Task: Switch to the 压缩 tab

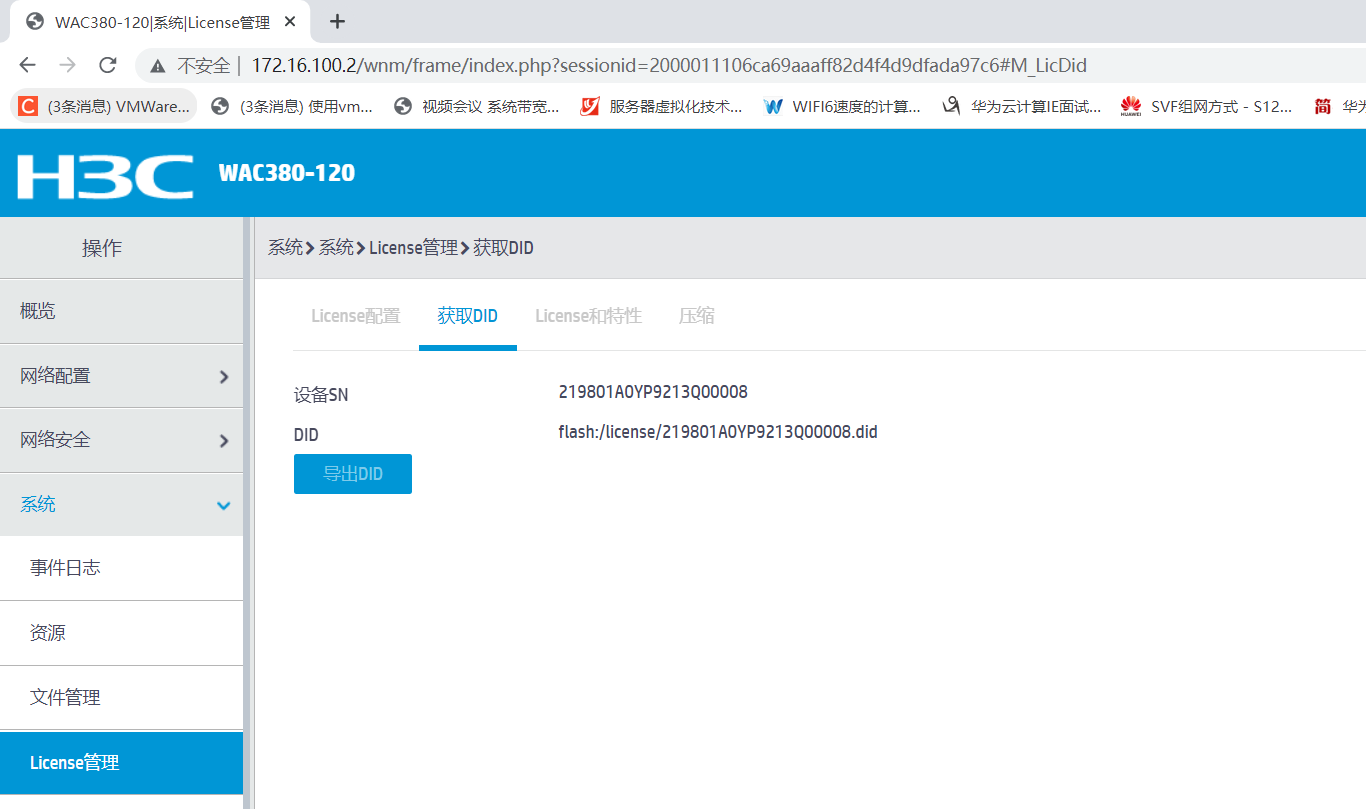Action: point(697,316)
